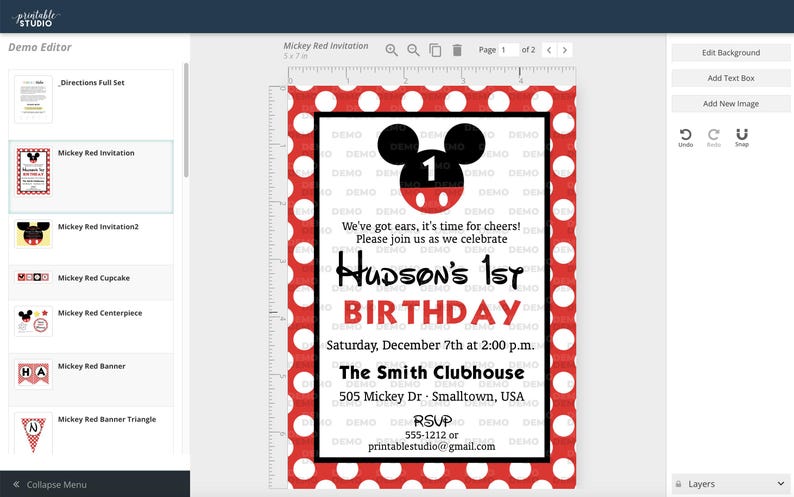Viewport: 794px width, 497px height.
Task: Select the red BIRTHDAY text on invitation
Action: tap(432, 313)
